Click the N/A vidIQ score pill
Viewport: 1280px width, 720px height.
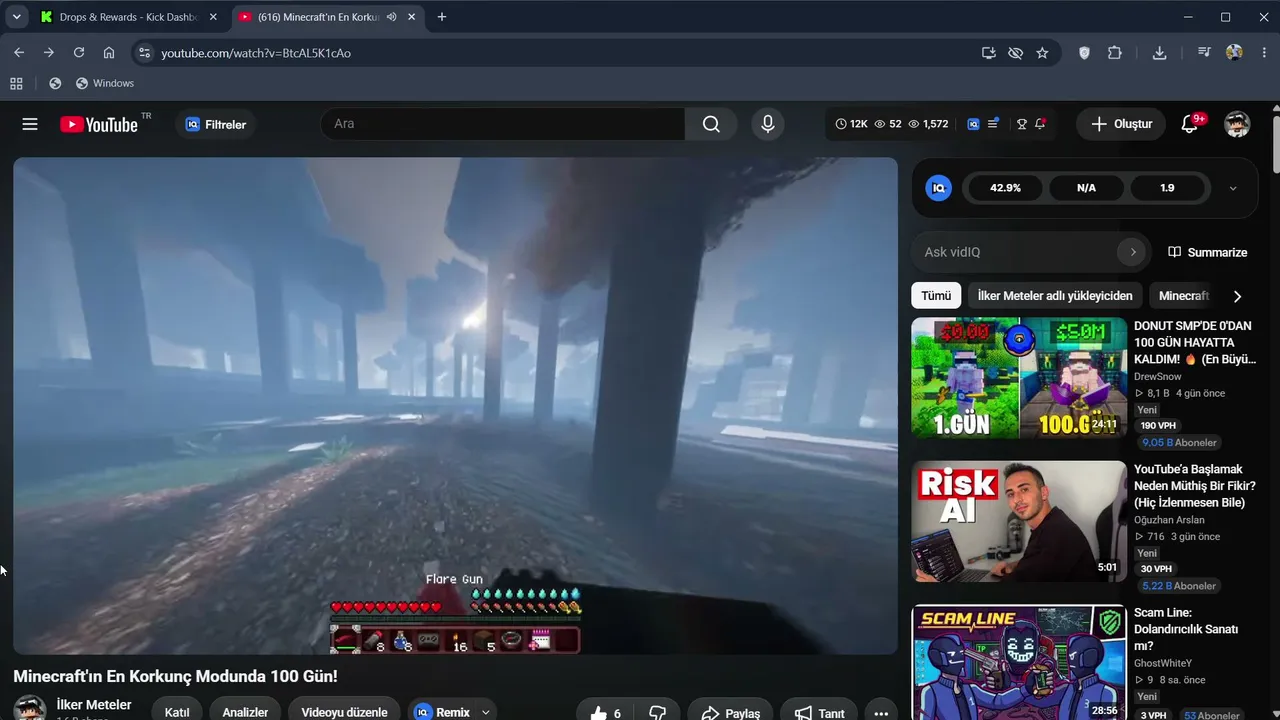1086,188
